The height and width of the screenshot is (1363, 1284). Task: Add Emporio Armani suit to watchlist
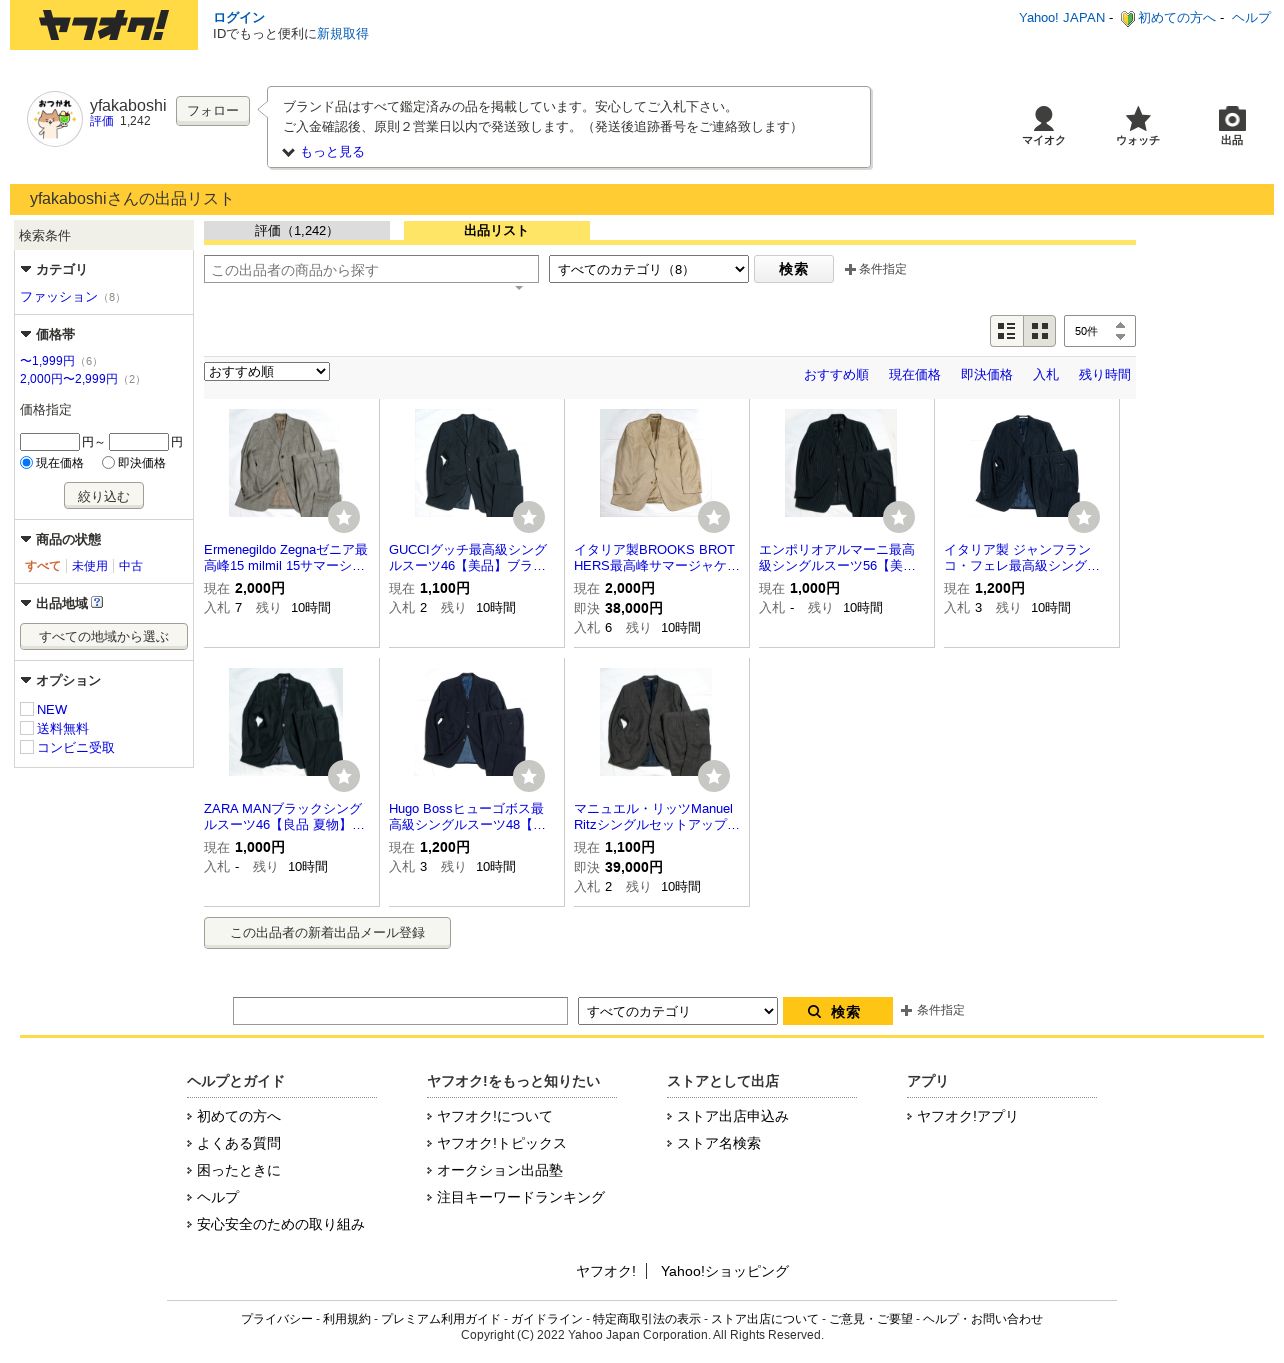coord(899,517)
